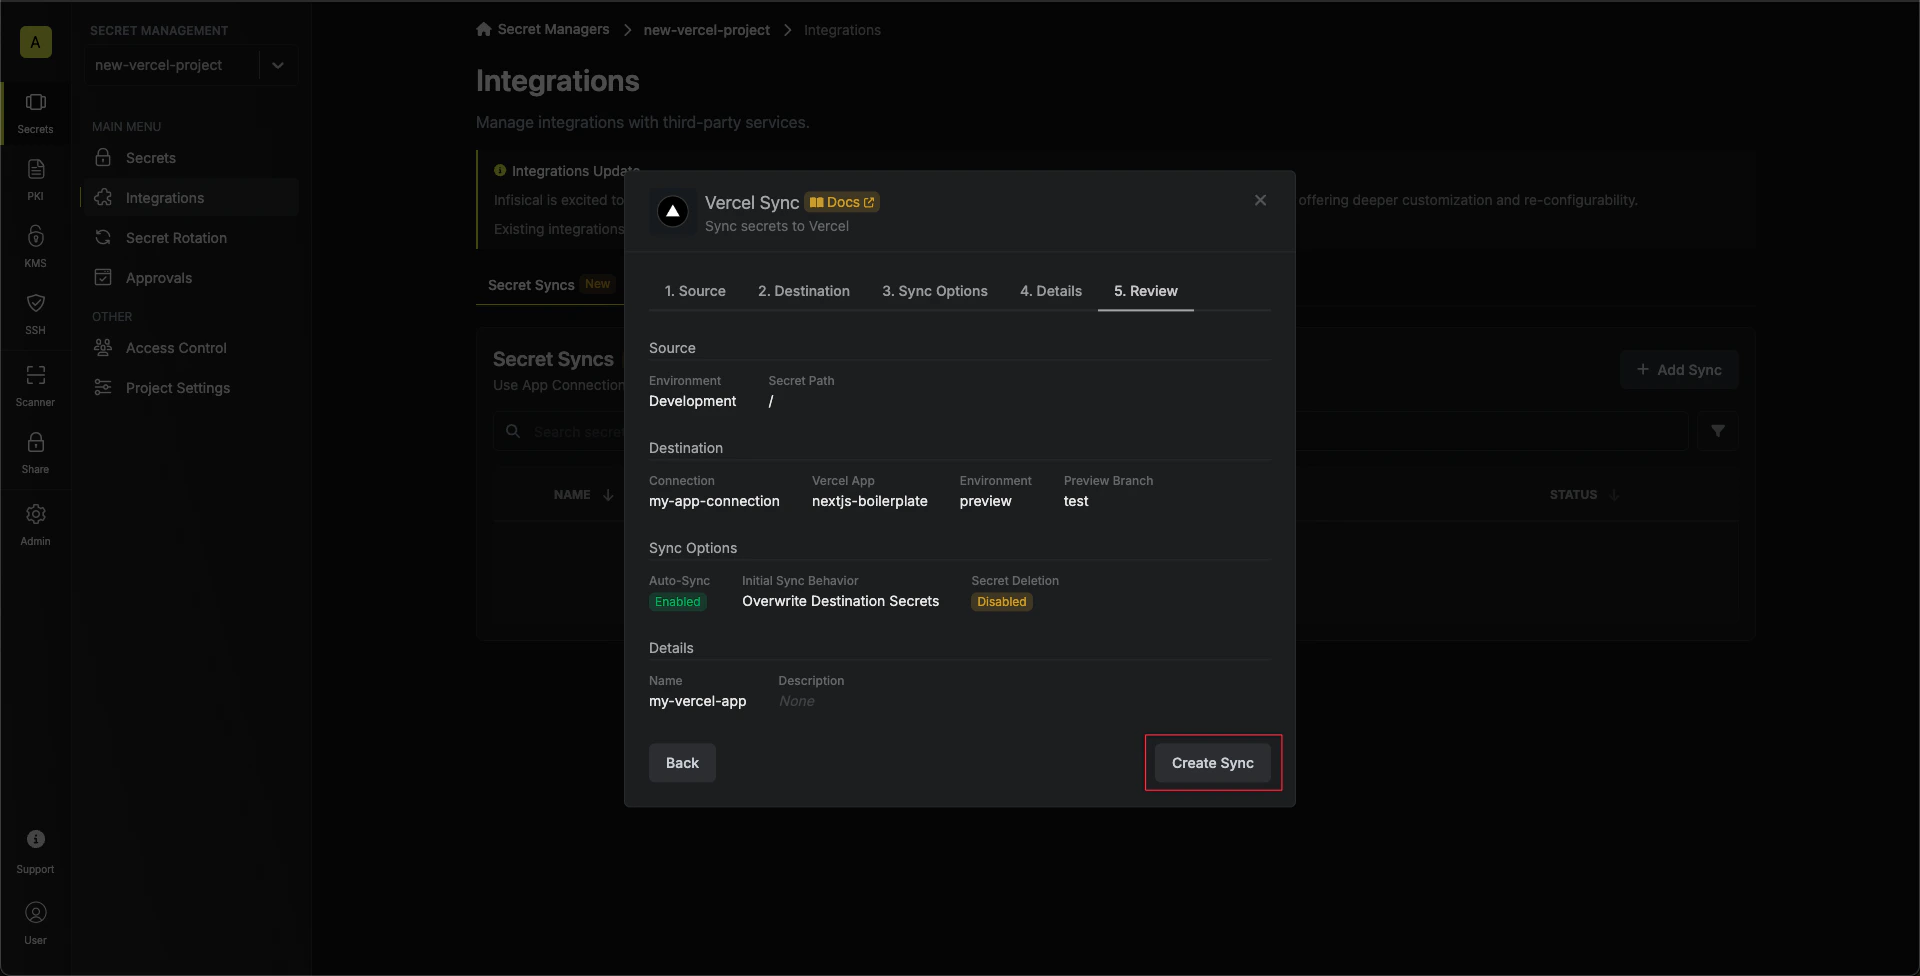Click the Create Sync button
1920x976 pixels.
pyautogui.click(x=1213, y=763)
